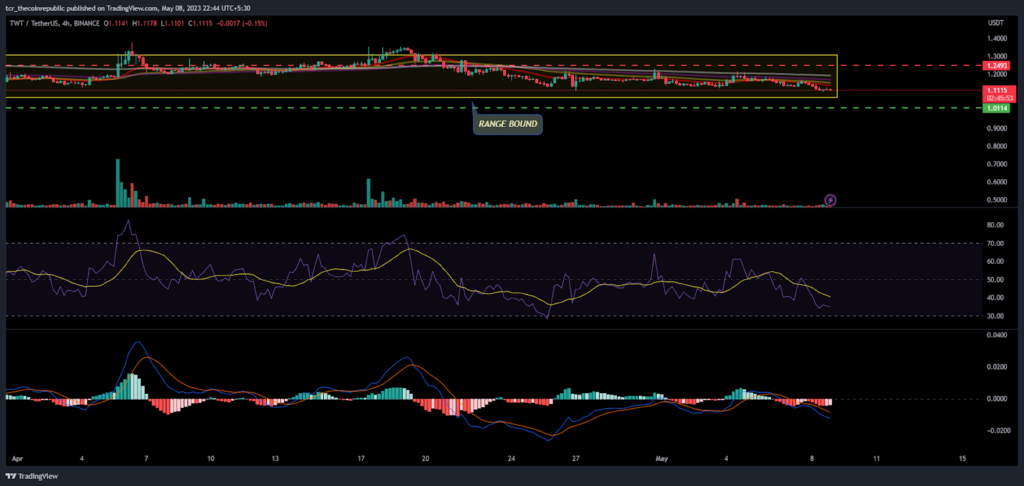Click the 70.00 RSI axis label
Image resolution: width=1024 pixels, height=486 pixels.
point(995,243)
